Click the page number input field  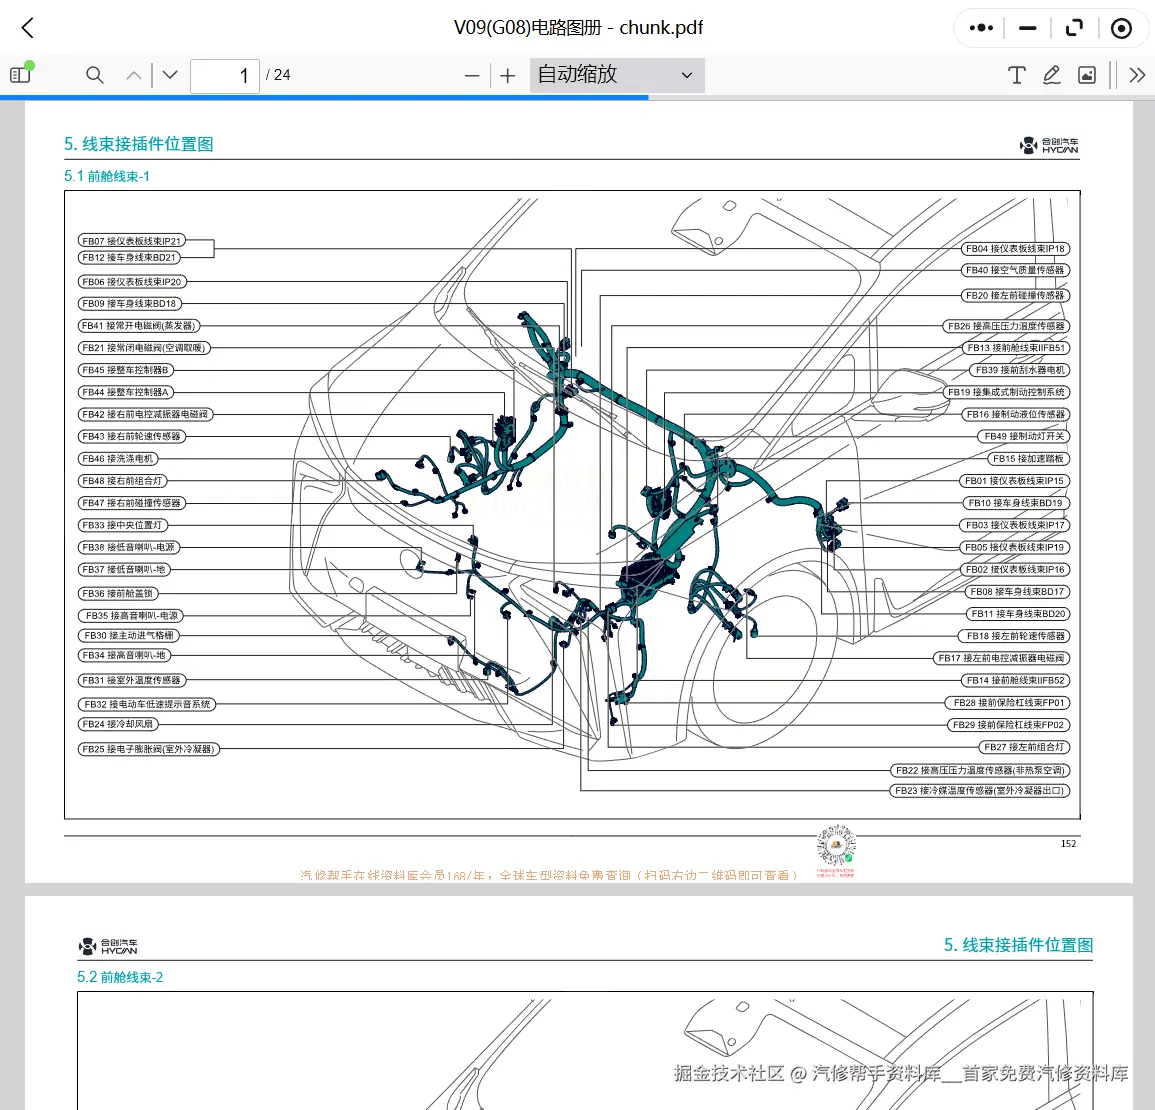(x=225, y=76)
